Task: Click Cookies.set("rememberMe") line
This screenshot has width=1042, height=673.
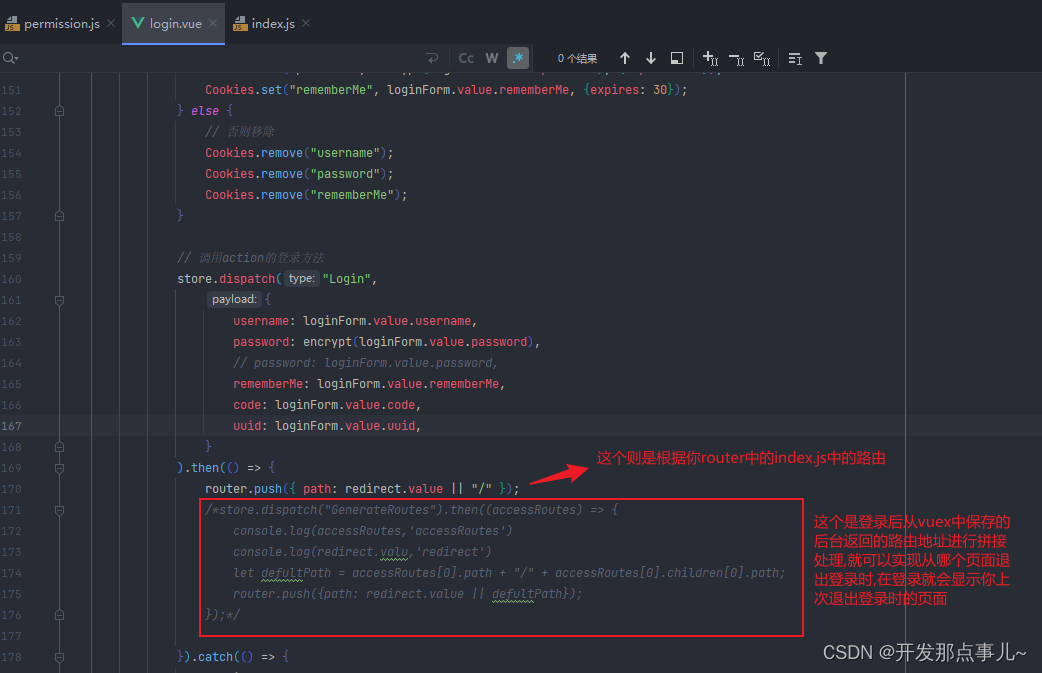Action: click(x=446, y=90)
